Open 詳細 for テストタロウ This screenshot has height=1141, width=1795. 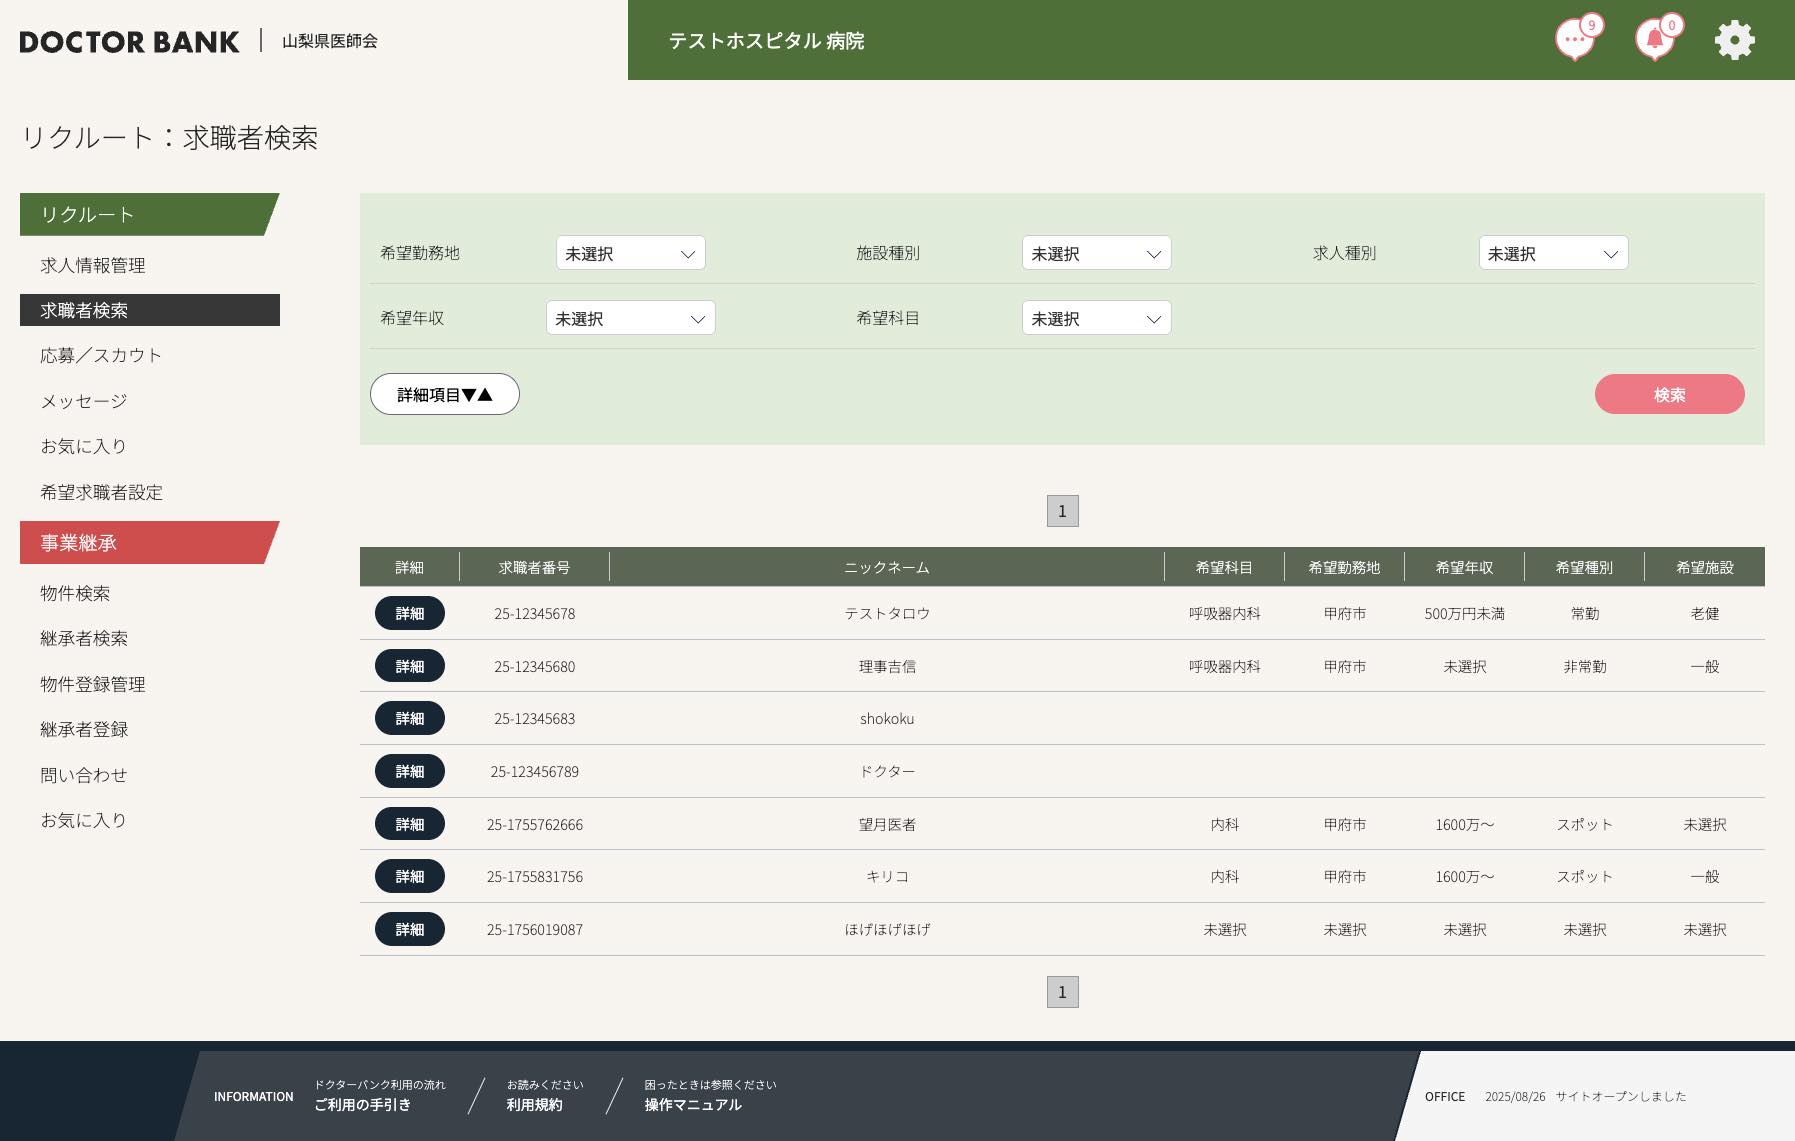[x=410, y=613]
